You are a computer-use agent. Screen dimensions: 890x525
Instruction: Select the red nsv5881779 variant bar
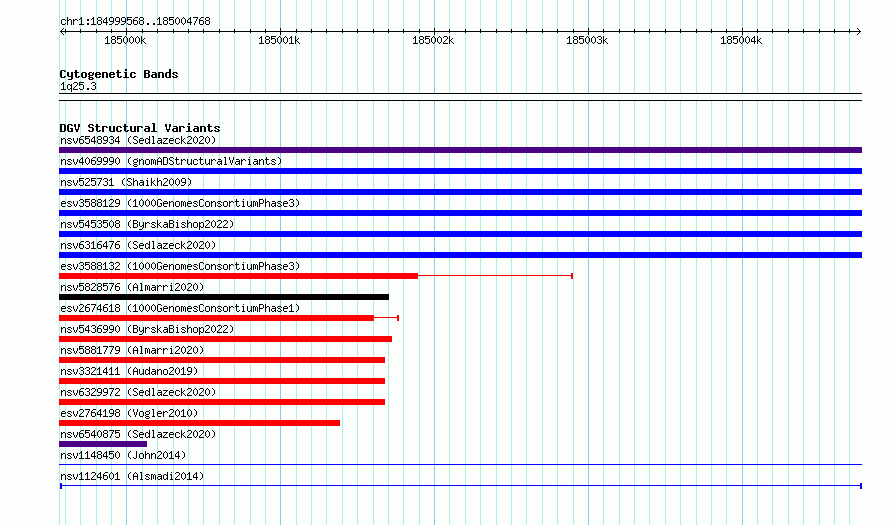[222, 360]
